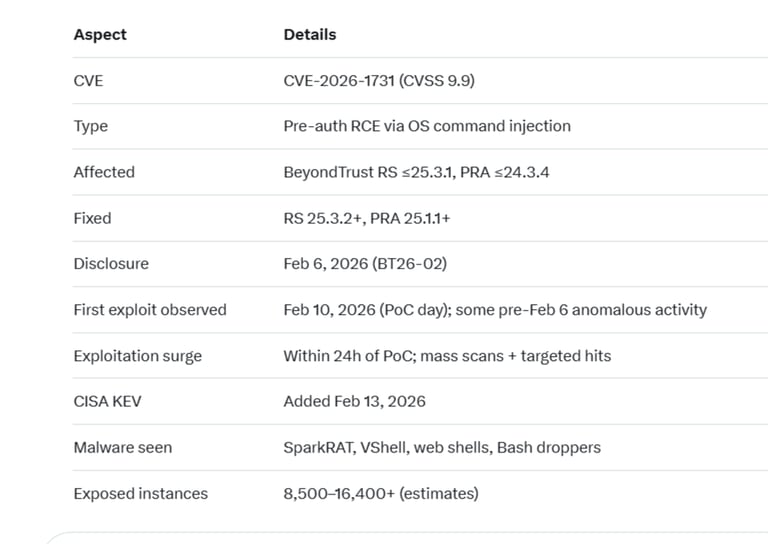768x544 pixels.
Task: Click "Pre-auth RCE via OS command injection" text
Action: (427, 126)
